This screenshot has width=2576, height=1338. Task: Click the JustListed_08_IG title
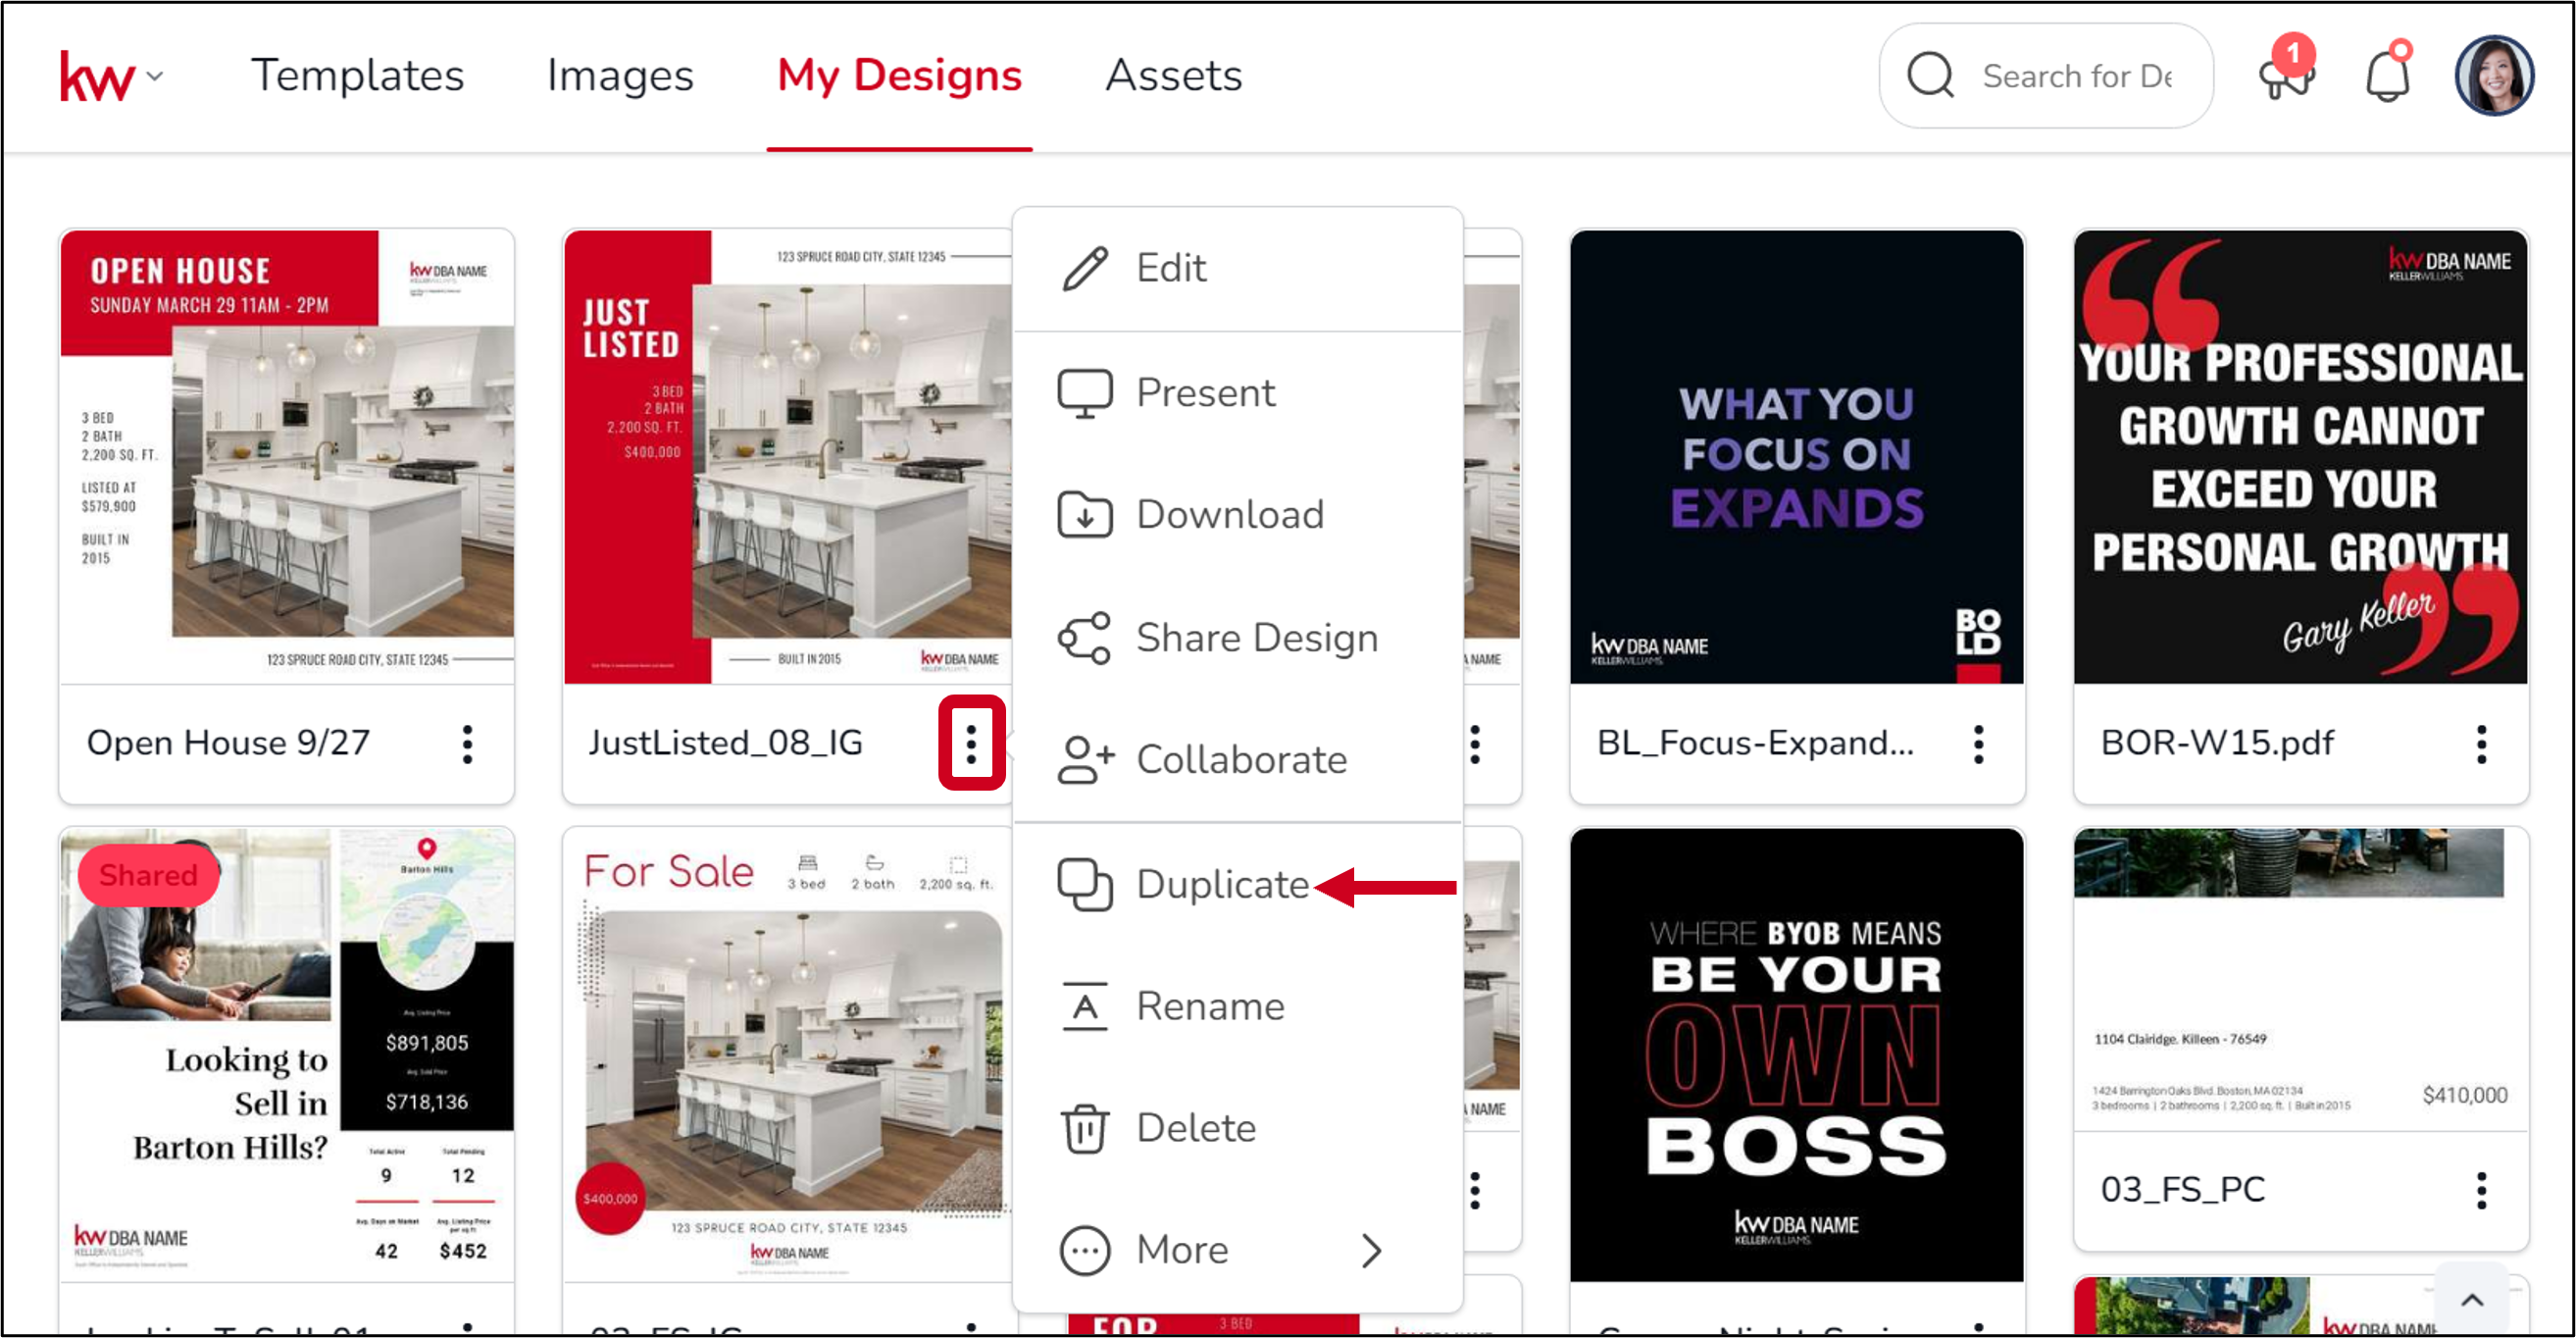tap(726, 743)
